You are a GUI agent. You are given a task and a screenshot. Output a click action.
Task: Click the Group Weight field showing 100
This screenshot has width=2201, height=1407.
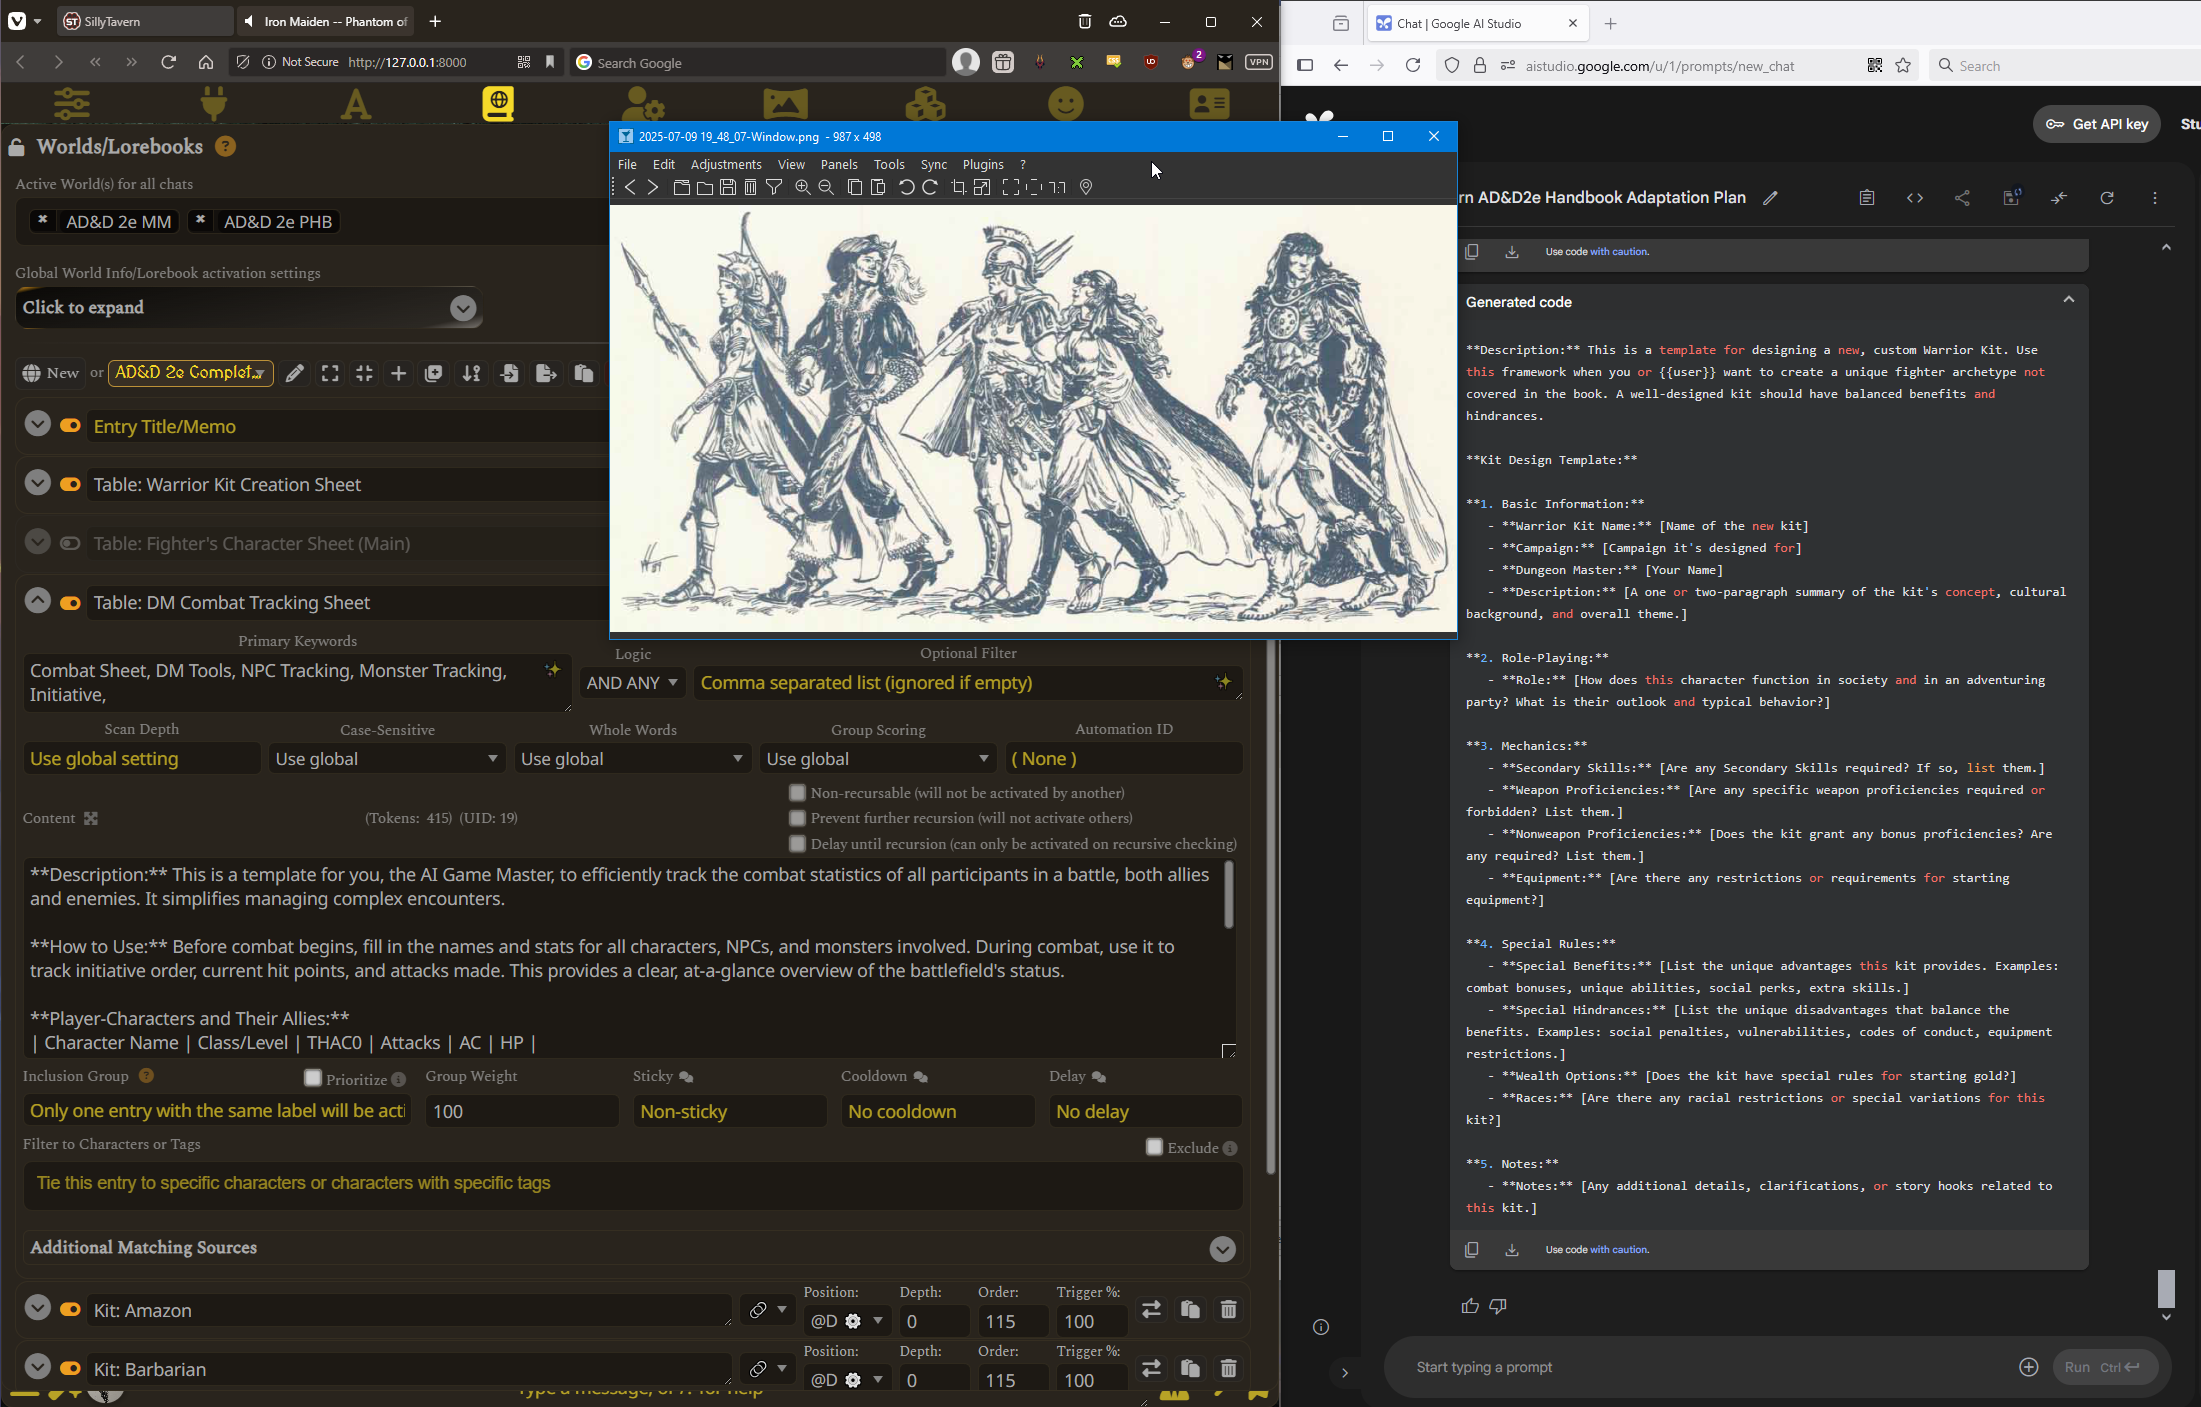[522, 1111]
